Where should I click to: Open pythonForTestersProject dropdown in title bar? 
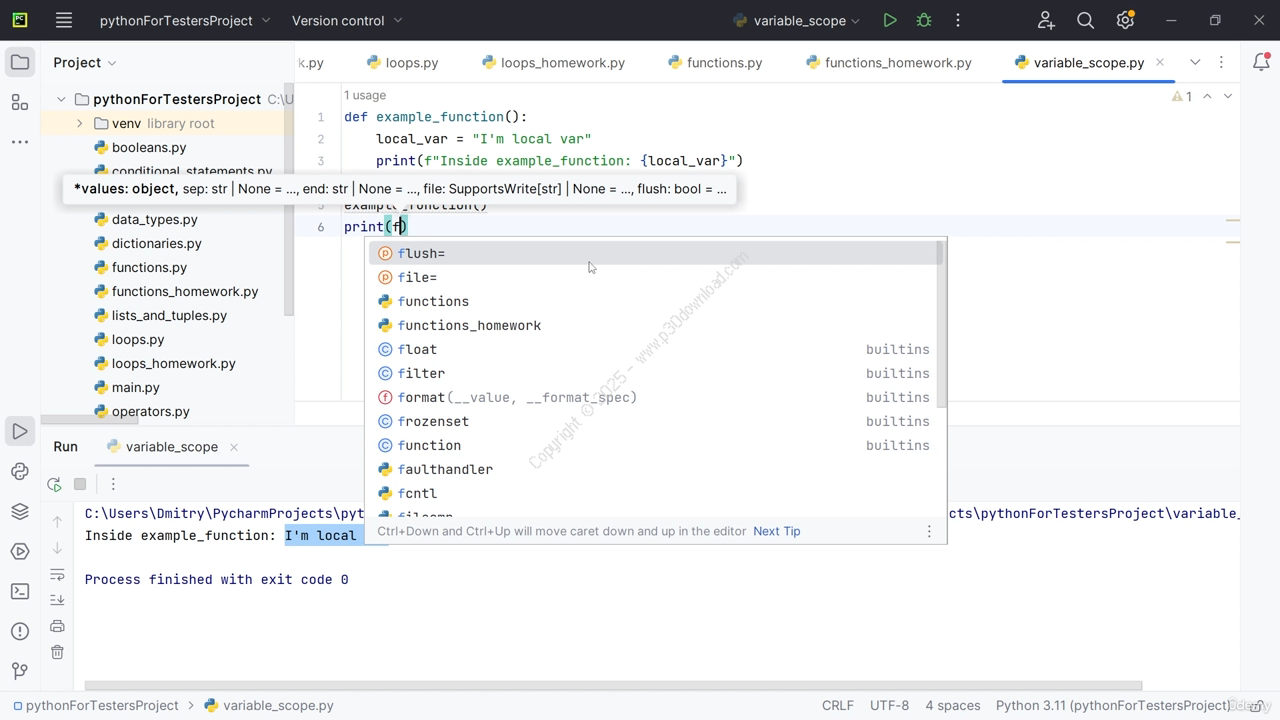pyautogui.click(x=185, y=20)
